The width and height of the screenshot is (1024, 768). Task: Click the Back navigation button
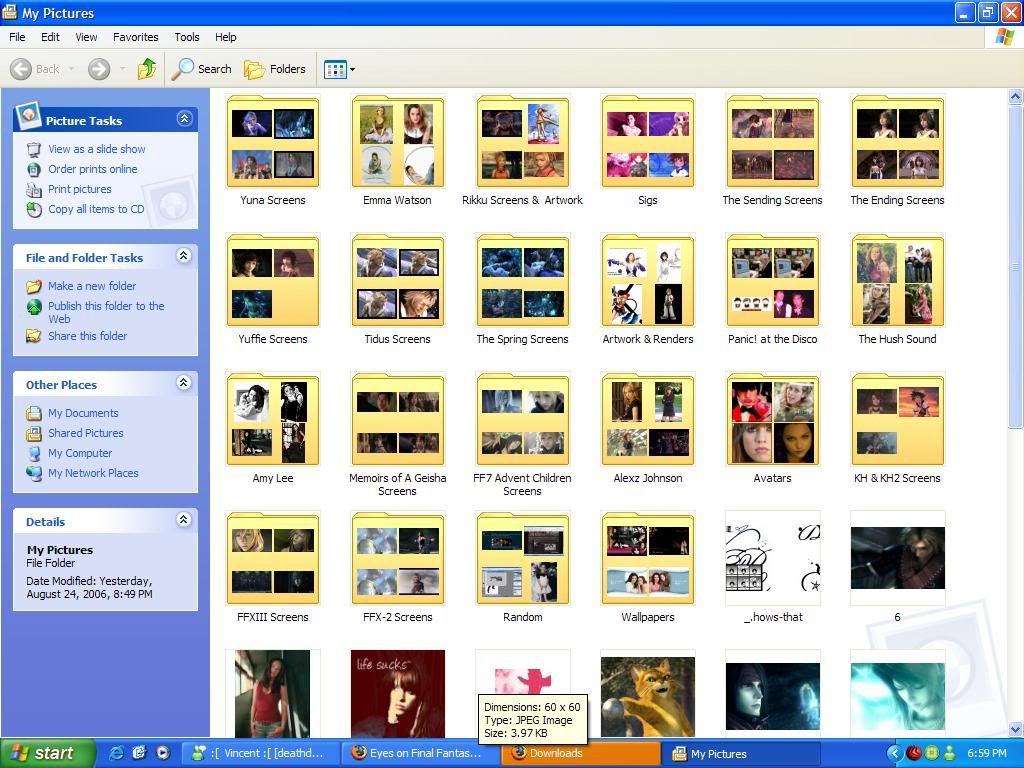(35, 69)
